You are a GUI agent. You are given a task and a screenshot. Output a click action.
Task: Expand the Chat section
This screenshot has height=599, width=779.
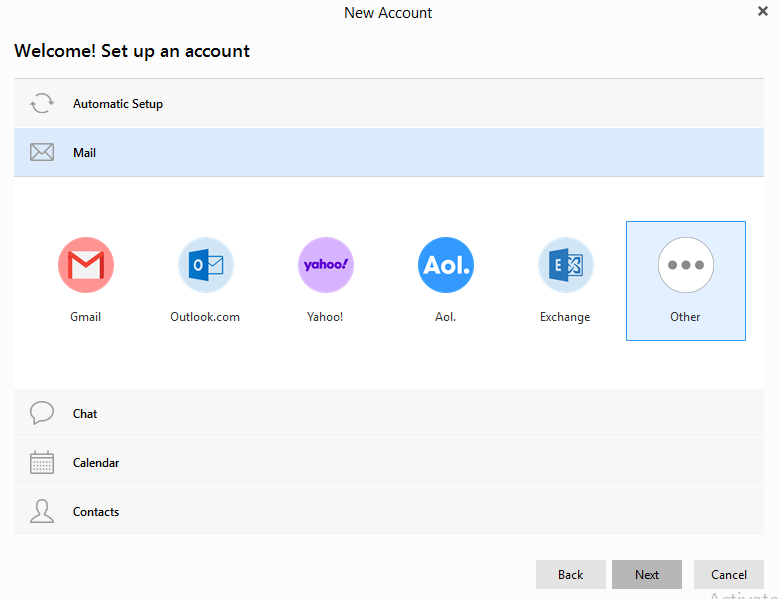[400, 413]
